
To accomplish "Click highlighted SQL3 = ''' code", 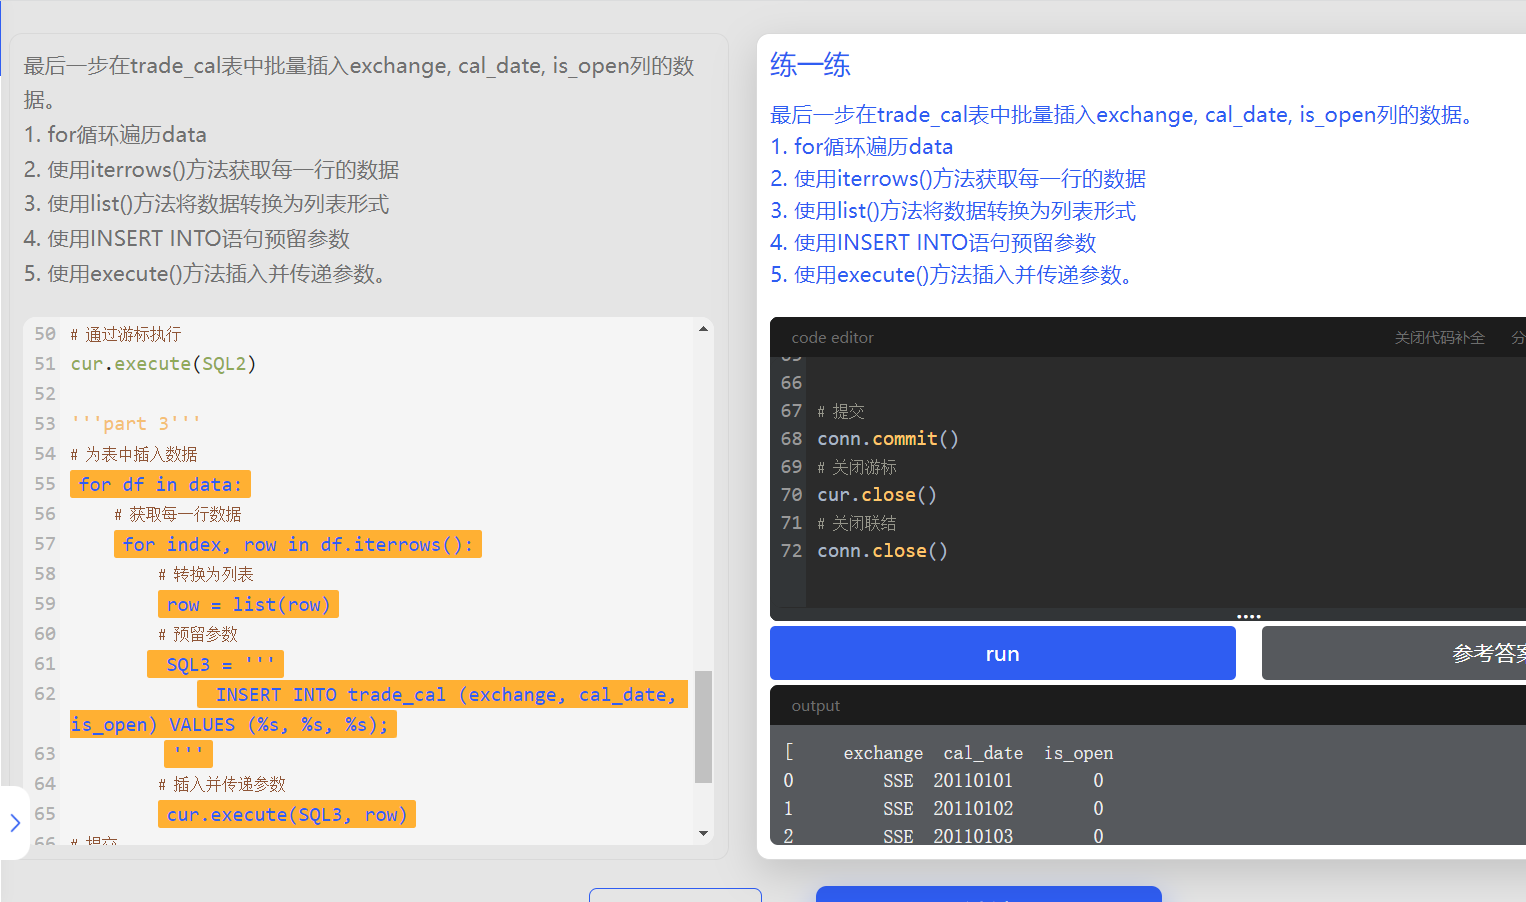I will click(215, 664).
